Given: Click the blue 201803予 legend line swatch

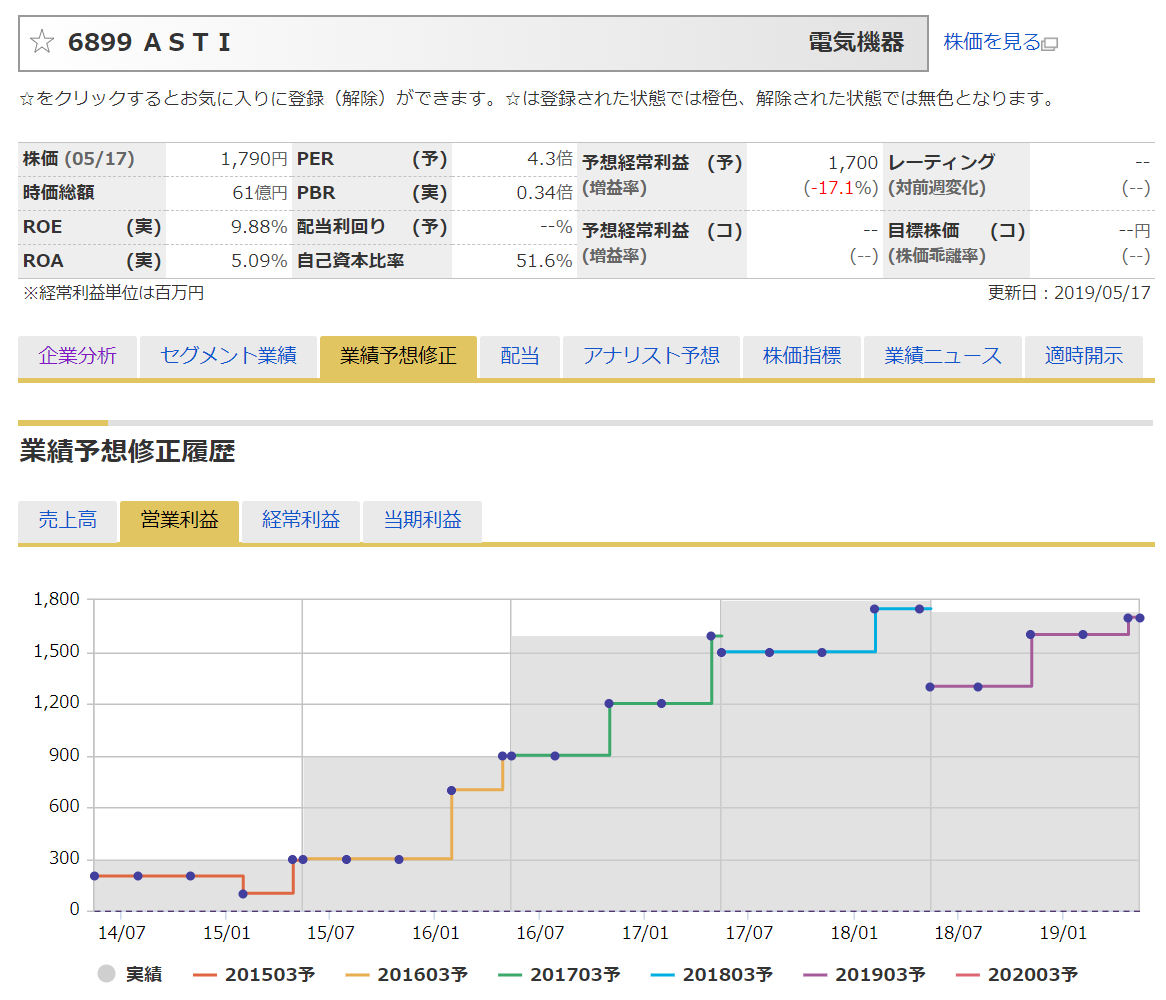Looking at the screenshot, I should 662,975.
